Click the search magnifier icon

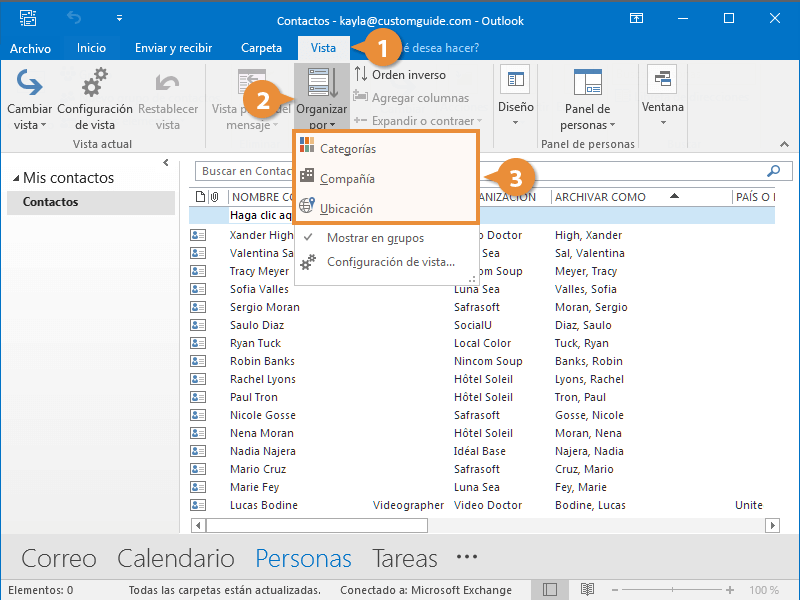(x=772, y=171)
